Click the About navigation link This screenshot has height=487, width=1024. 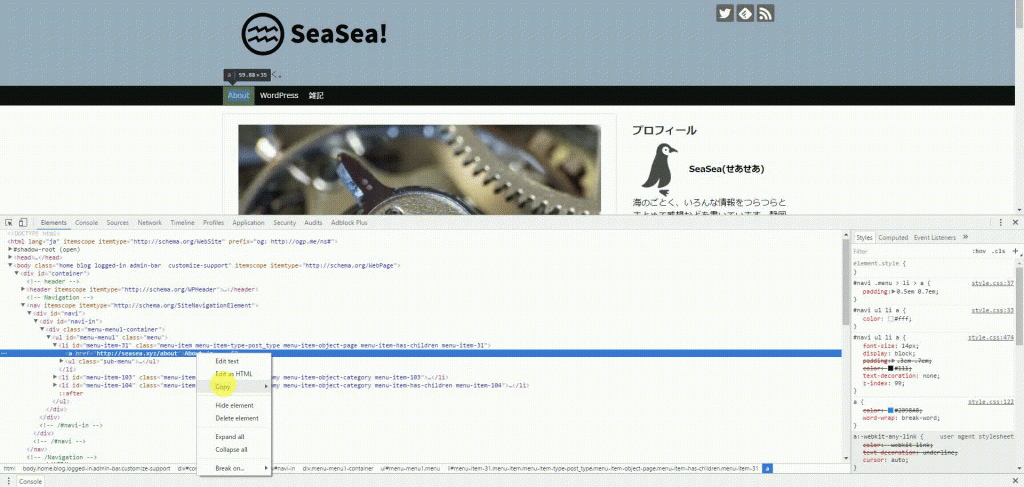pyautogui.click(x=238, y=95)
